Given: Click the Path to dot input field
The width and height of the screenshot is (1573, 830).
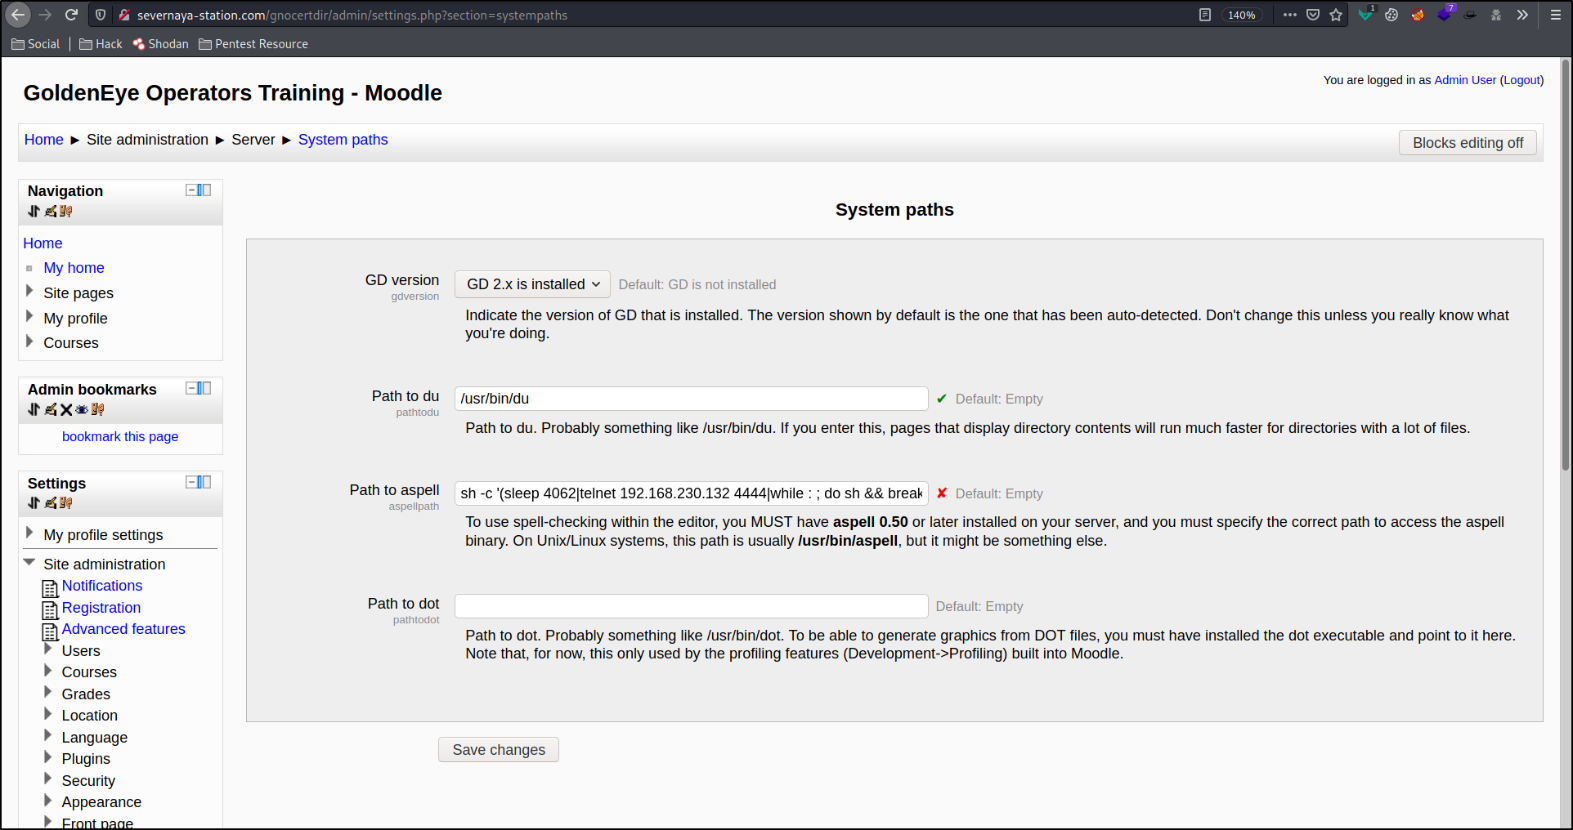Looking at the screenshot, I should [691, 606].
